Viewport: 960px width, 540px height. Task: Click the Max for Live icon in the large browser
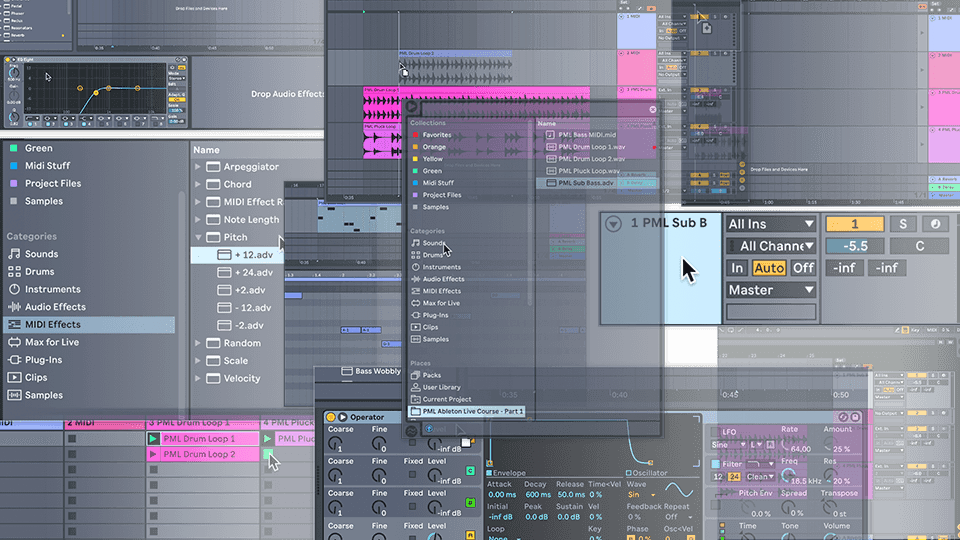click(x=14, y=342)
